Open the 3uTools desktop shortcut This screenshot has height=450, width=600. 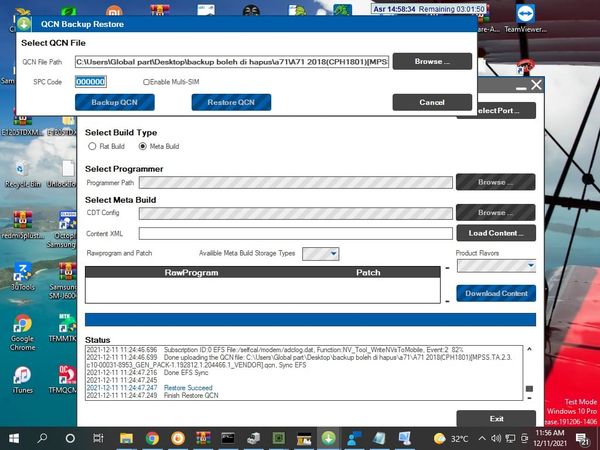point(22,272)
